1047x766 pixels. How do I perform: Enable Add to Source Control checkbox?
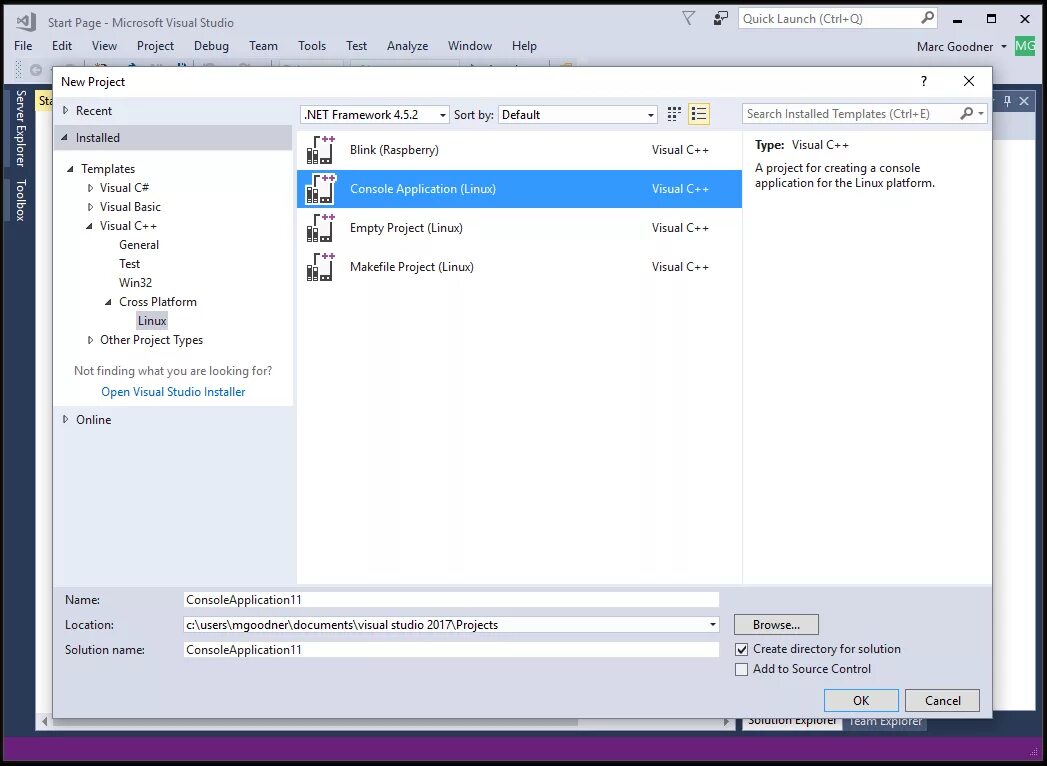pyautogui.click(x=741, y=669)
